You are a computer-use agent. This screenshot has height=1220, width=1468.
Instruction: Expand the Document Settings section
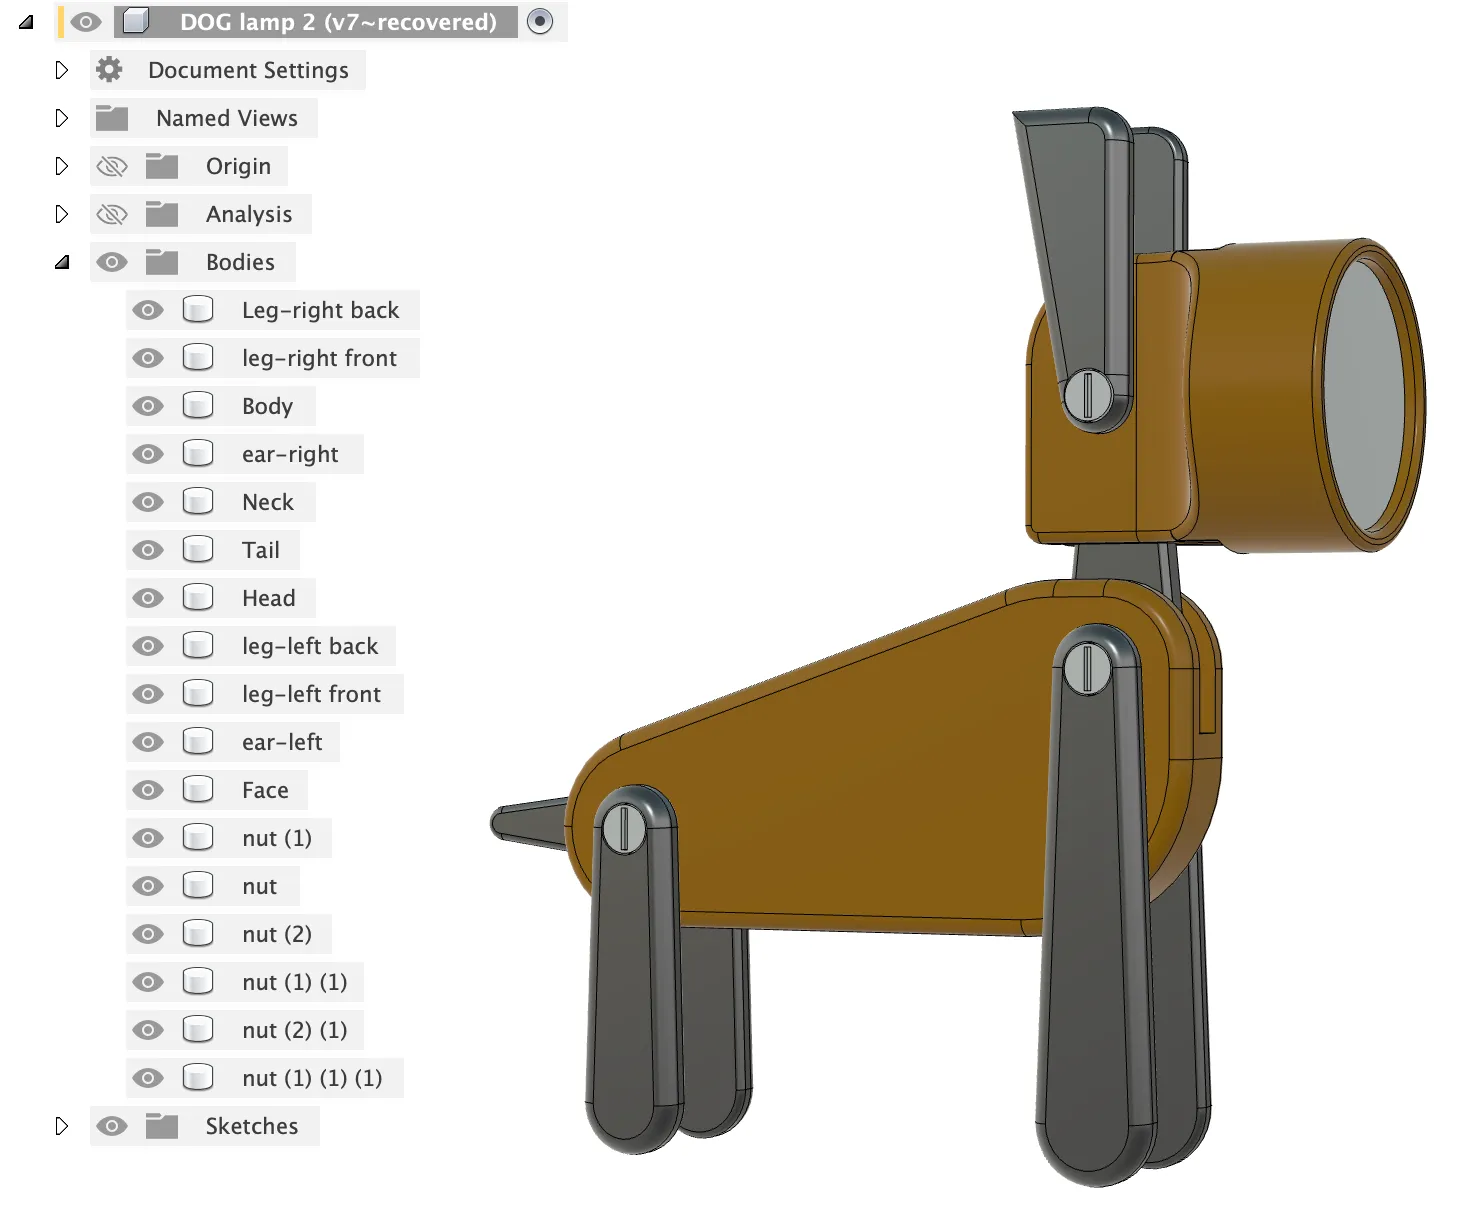pos(62,69)
